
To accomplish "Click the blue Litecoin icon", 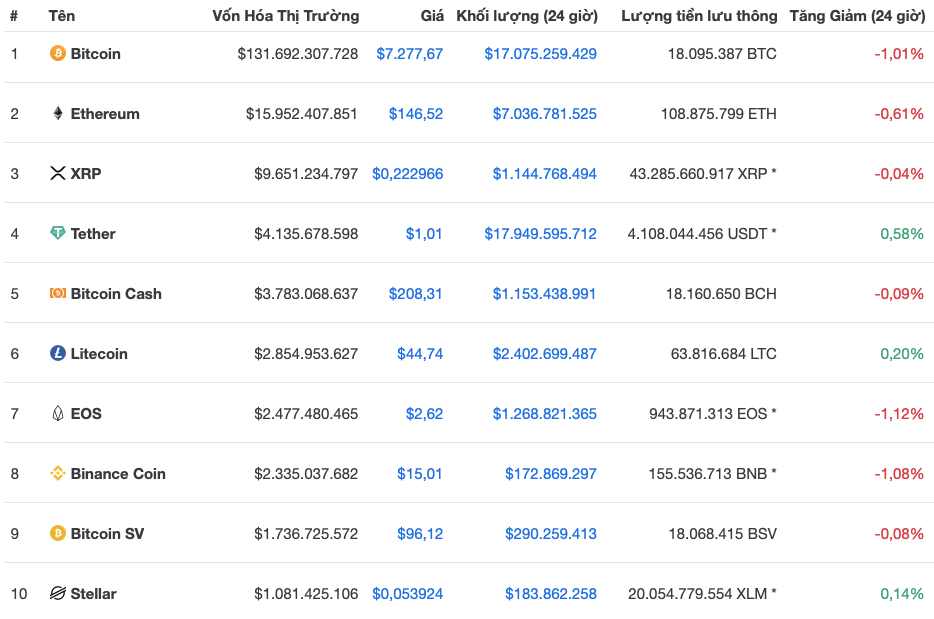I will pyautogui.click(x=58, y=353).
